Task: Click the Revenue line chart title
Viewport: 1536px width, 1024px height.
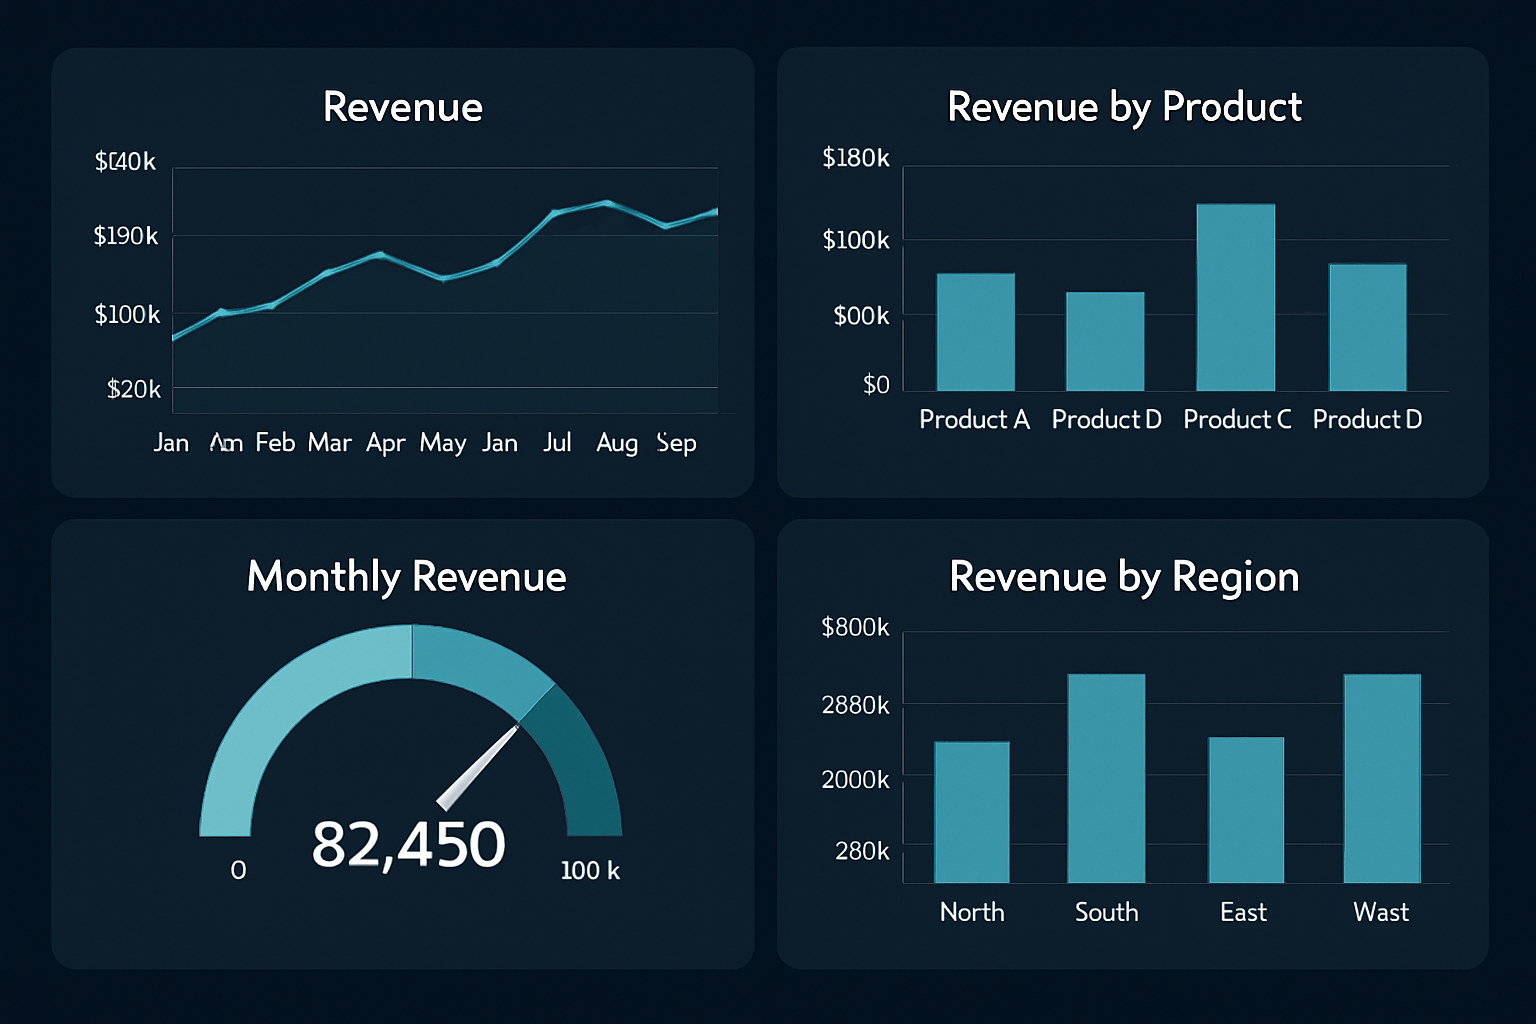Action: click(402, 107)
